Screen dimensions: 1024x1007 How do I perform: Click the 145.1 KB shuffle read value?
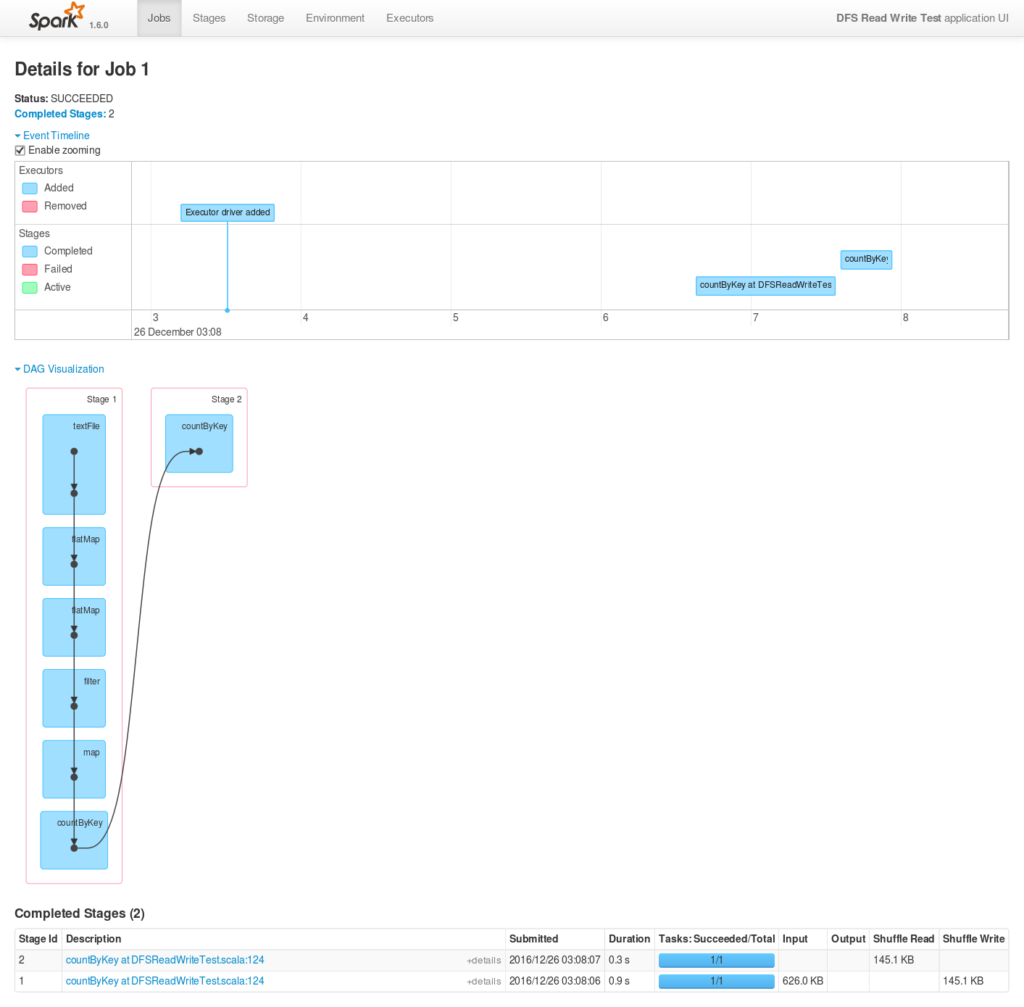click(893, 960)
